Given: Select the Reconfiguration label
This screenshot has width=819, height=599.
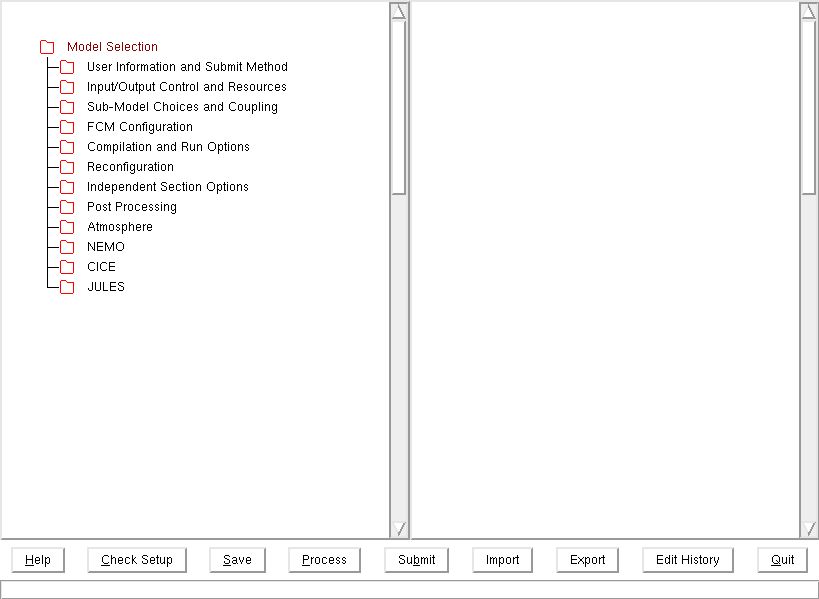Looking at the screenshot, I should tap(130, 167).
